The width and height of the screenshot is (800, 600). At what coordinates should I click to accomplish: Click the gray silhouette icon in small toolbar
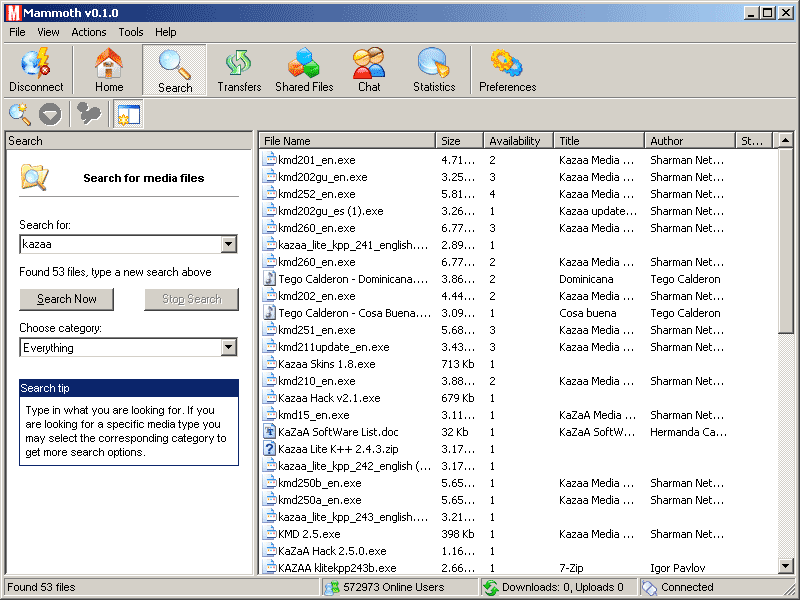point(89,114)
